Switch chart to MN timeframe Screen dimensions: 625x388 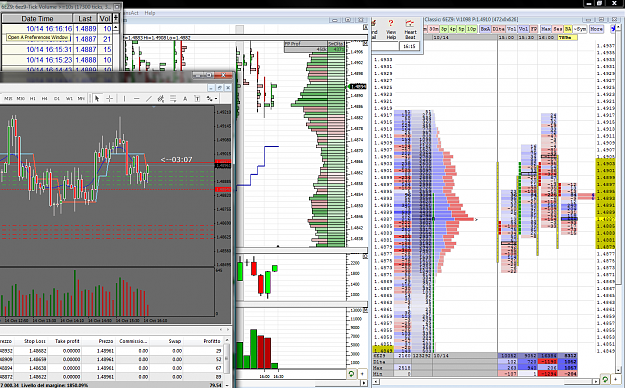click(x=81, y=98)
